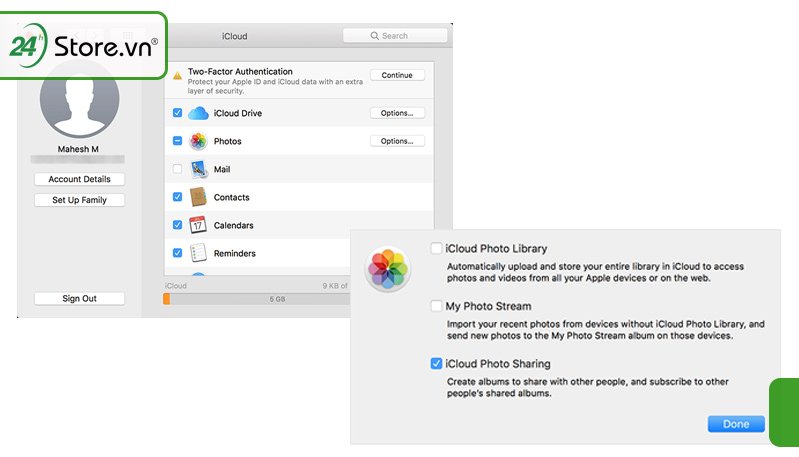Click the iCloud Drive cloud icon

[x=197, y=113]
